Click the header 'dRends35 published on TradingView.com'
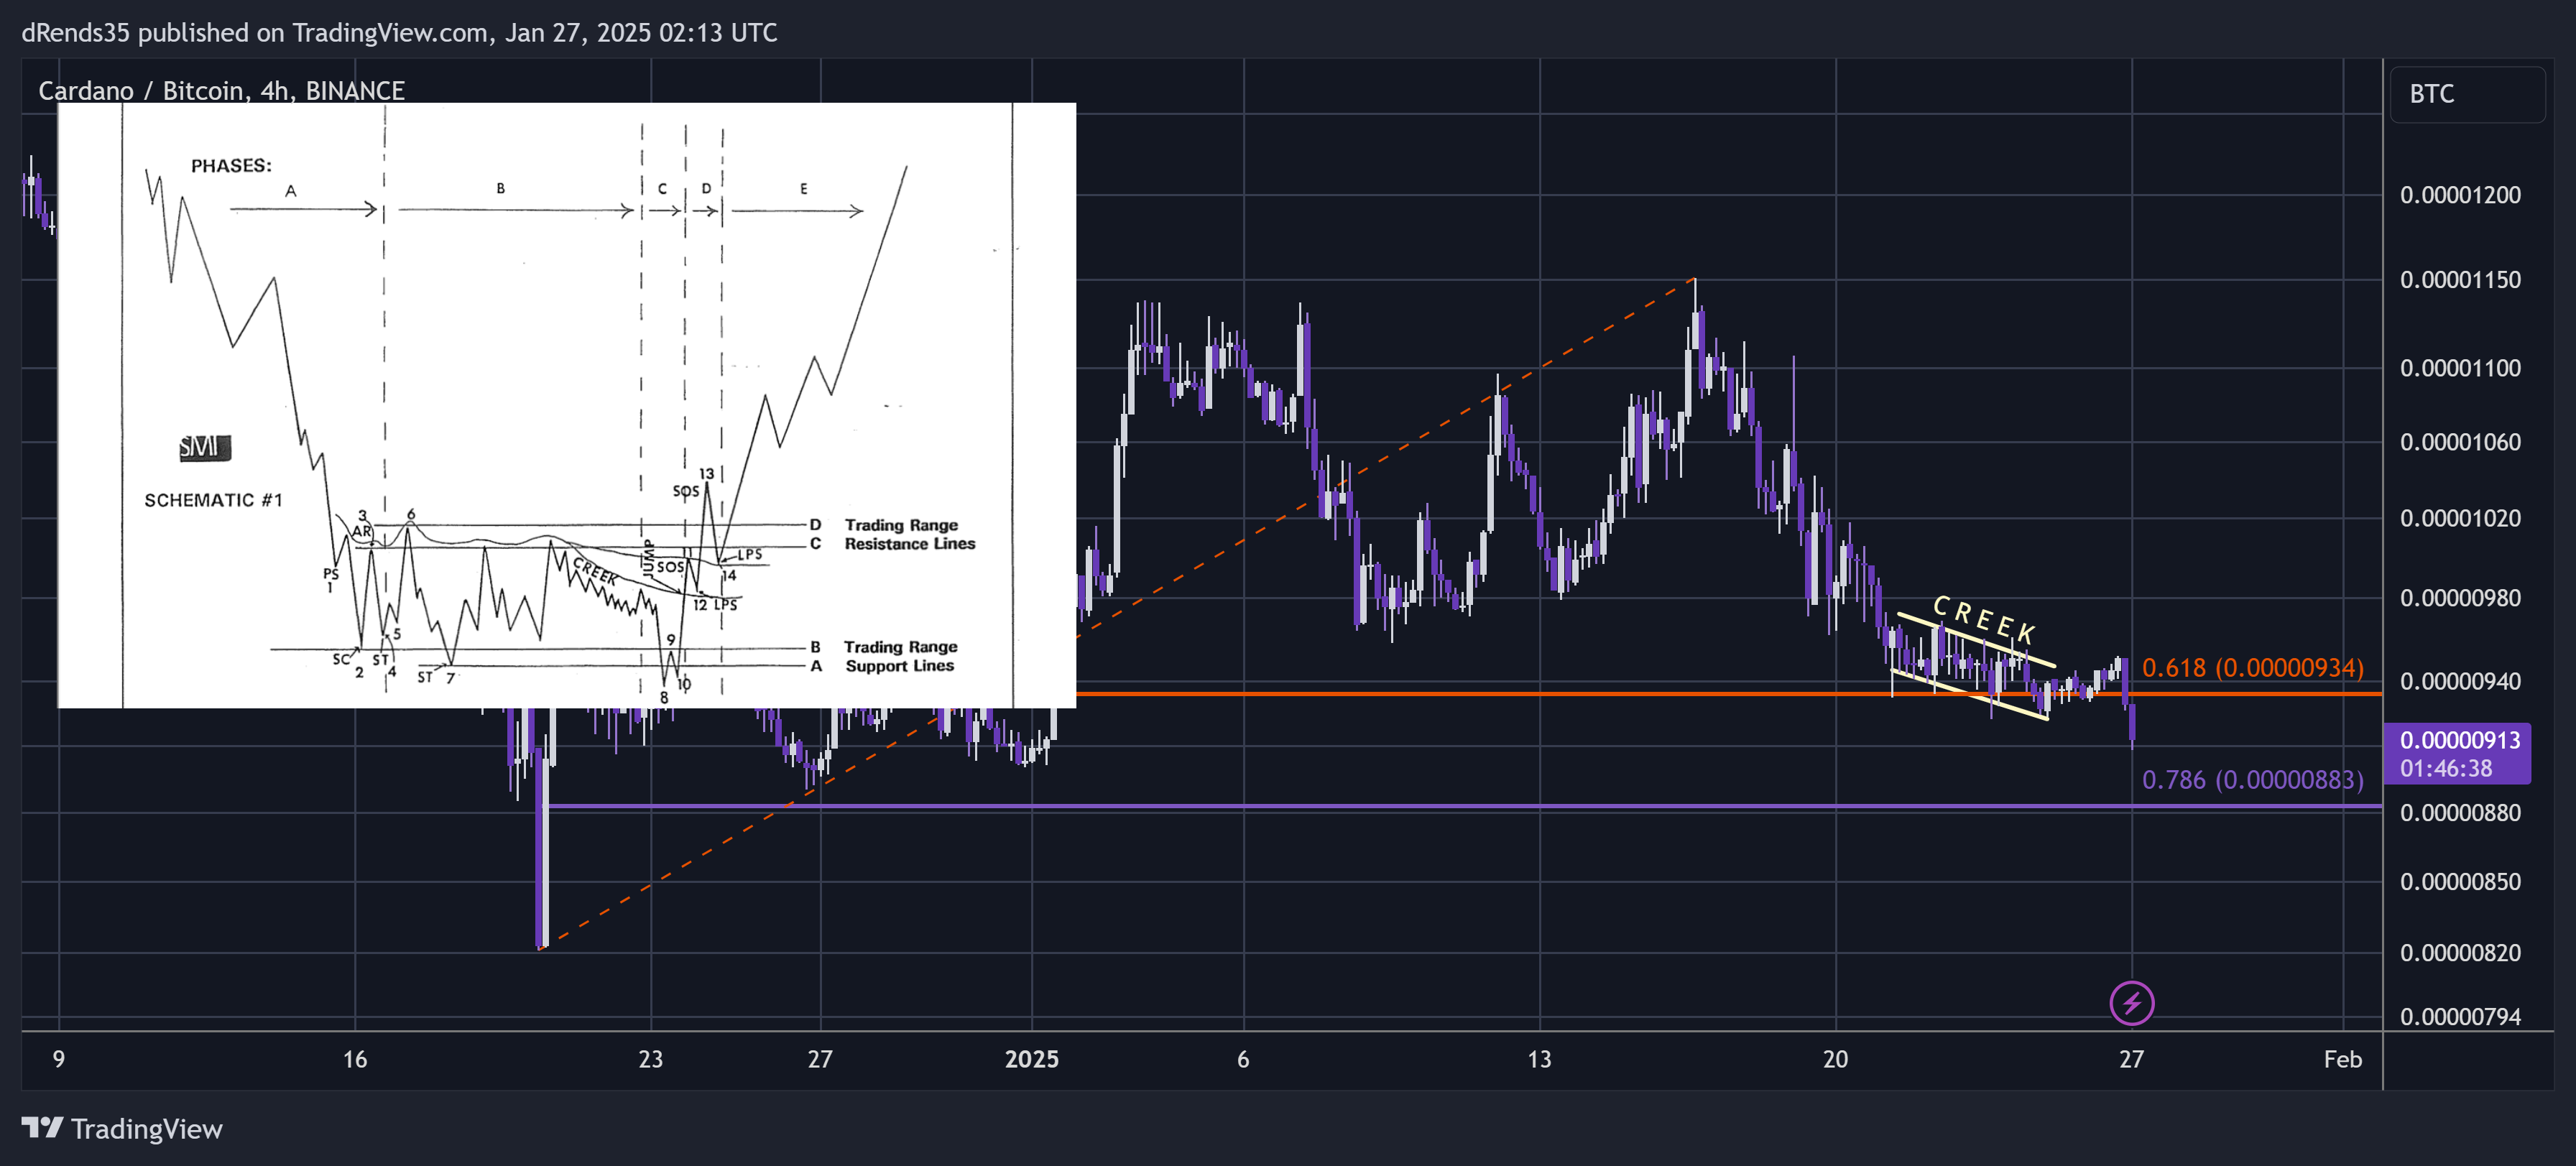The height and width of the screenshot is (1166, 2576). 254,33
